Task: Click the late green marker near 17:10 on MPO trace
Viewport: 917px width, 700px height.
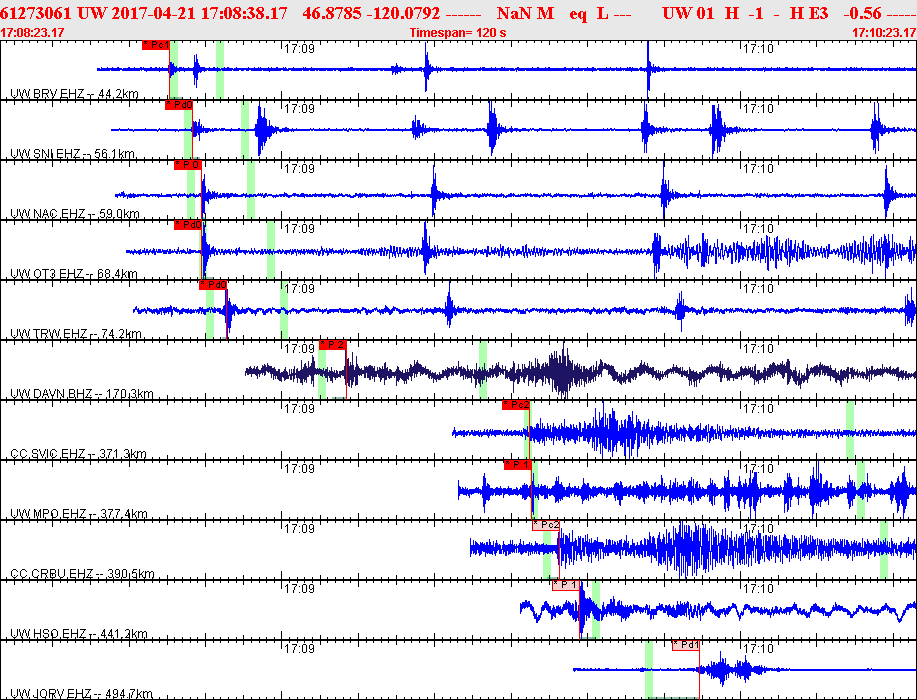Action: tap(860, 489)
